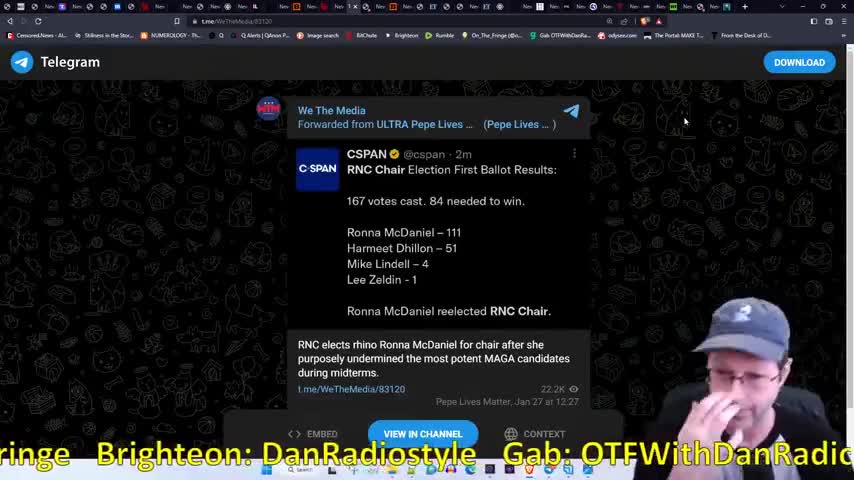854x480 pixels.
Task: Click the Brave rewards triangle icon
Action: click(x=659, y=21)
